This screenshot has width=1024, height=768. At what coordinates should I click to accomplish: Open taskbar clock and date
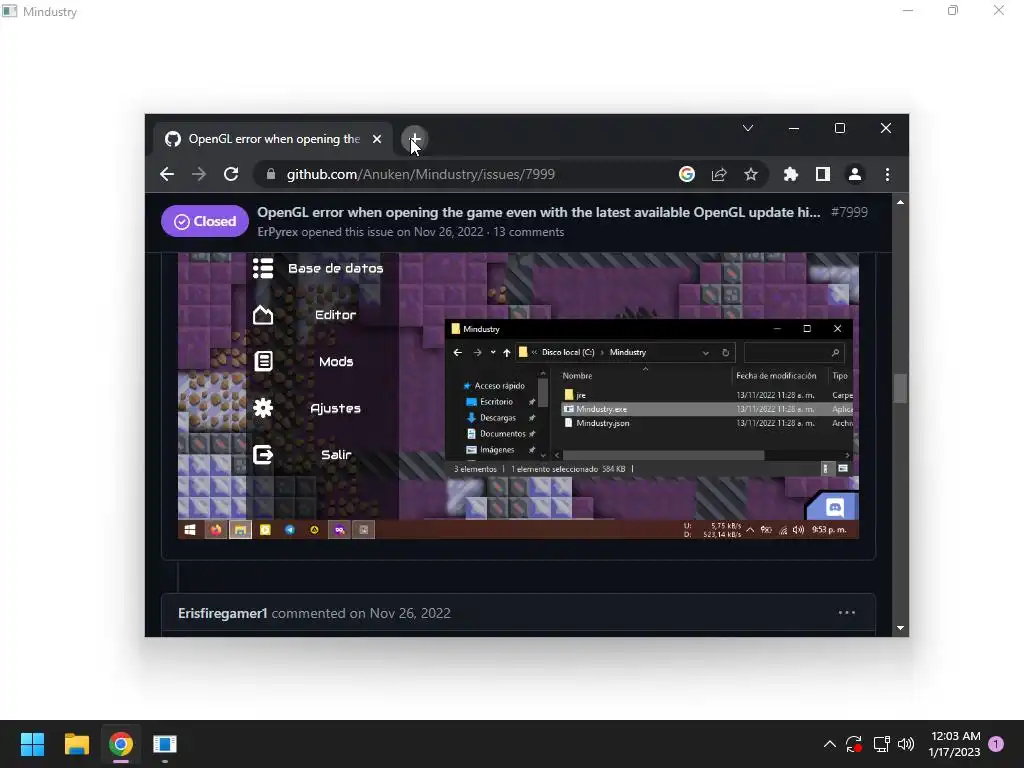[955, 744]
